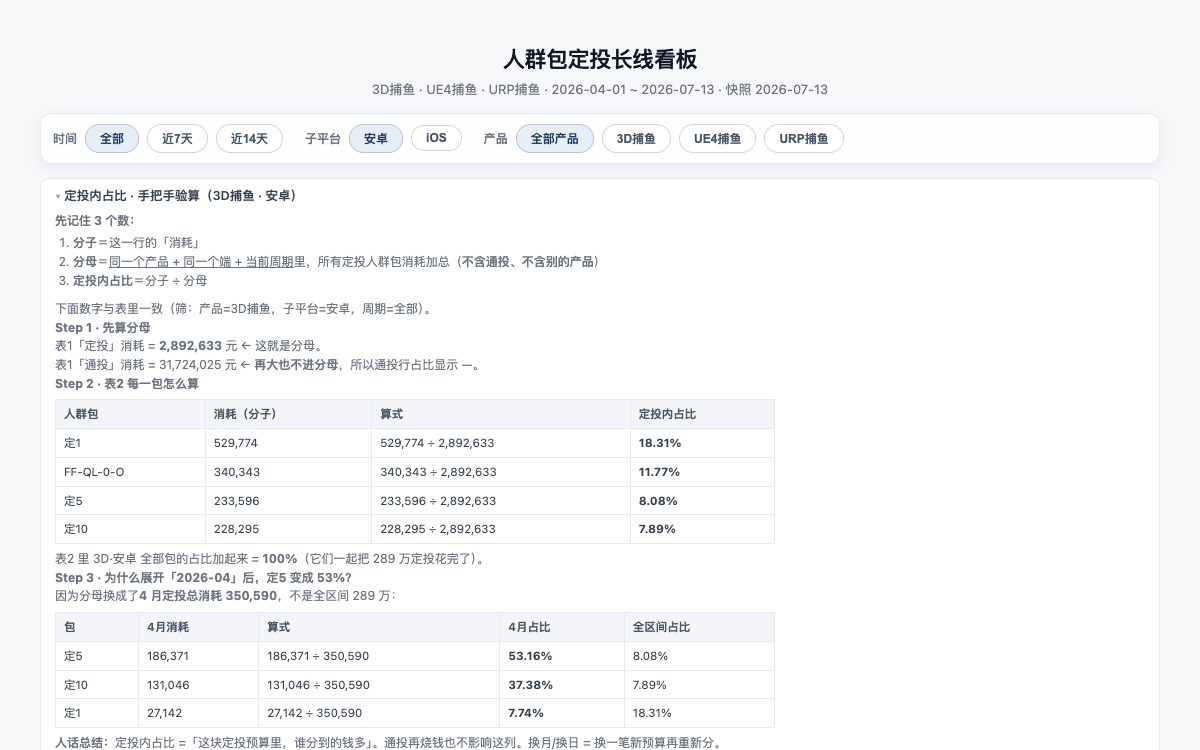Click the 定投内占比 table column header
The width and height of the screenshot is (1200, 750).
[x=702, y=414]
